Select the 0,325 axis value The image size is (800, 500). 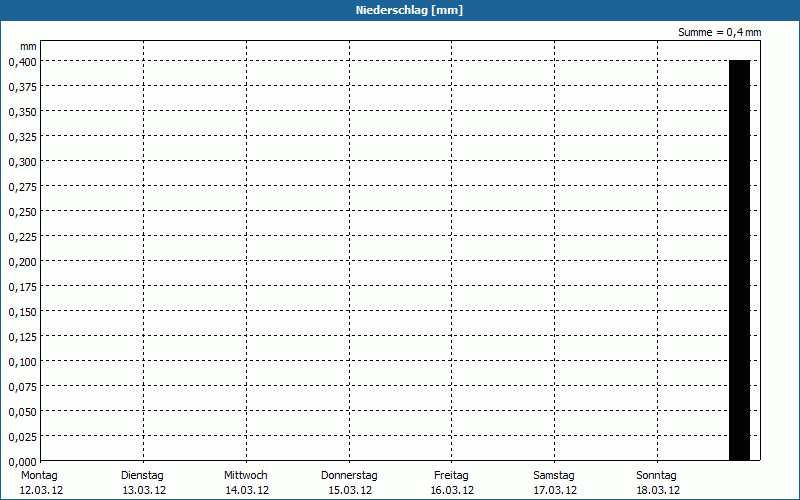[22, 137]
